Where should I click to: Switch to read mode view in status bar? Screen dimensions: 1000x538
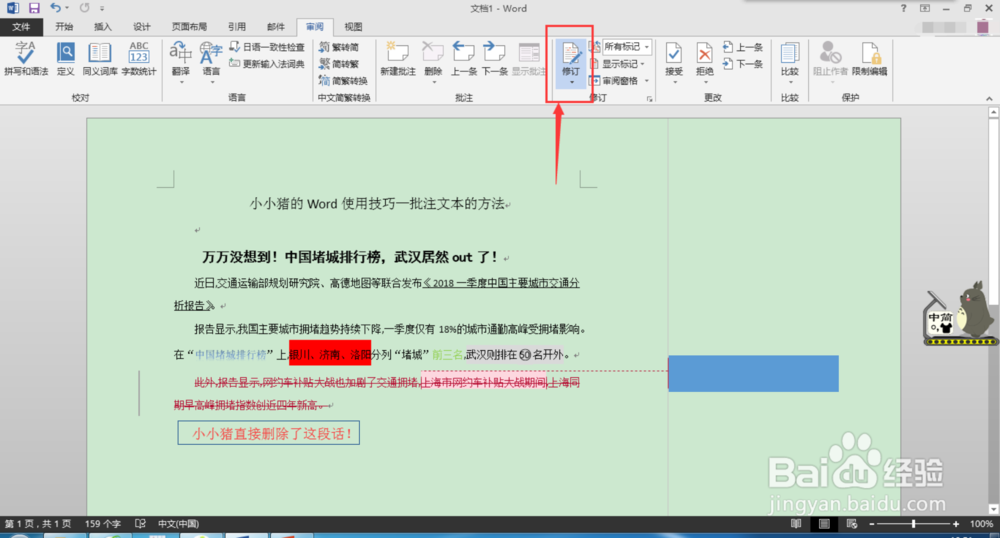(796, 524)
